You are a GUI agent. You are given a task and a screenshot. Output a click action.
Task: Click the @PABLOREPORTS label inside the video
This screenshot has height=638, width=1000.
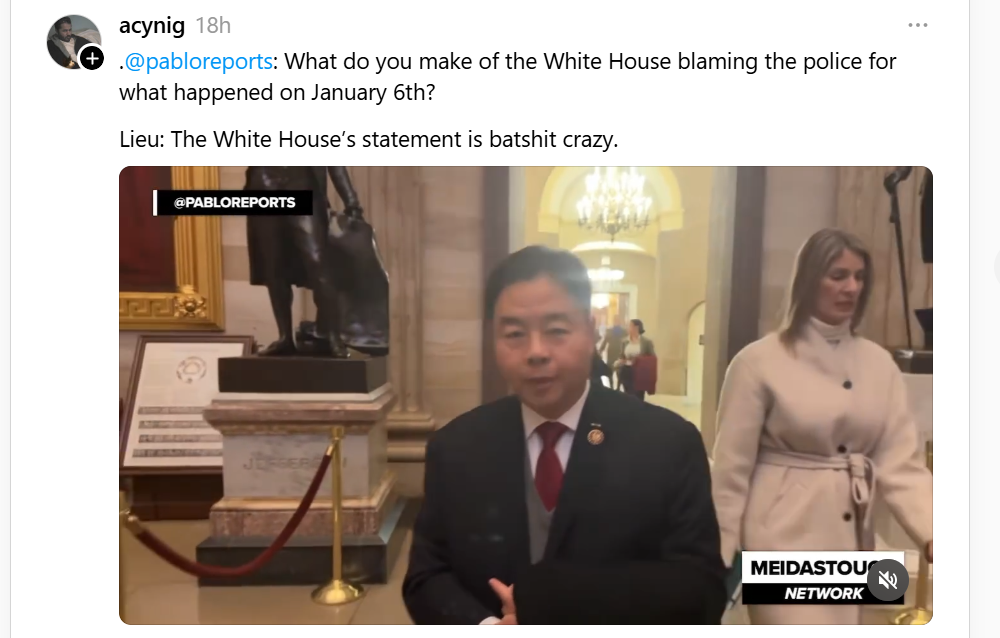pos(233,202)
